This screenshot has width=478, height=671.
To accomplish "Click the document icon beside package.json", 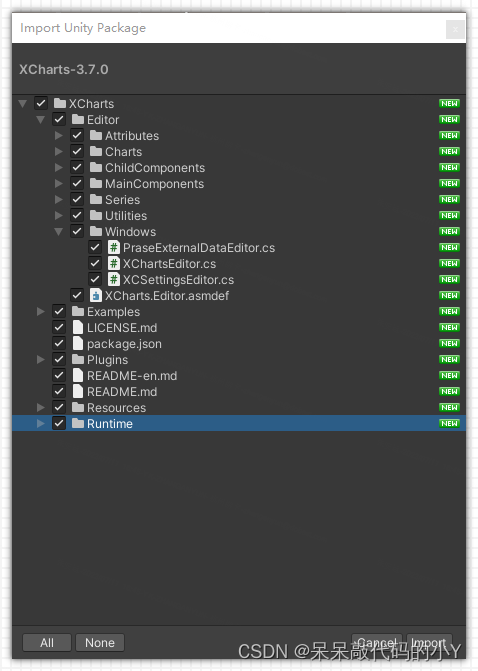I will coord(77,344).
